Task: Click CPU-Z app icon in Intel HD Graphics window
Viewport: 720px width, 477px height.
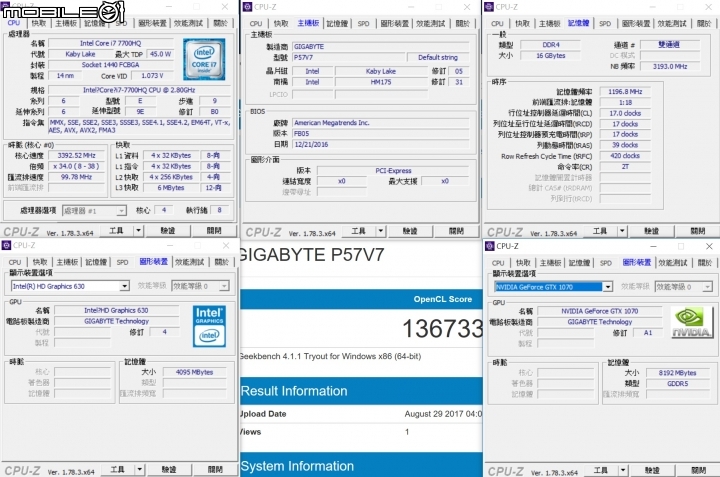Action: [6, 245]
